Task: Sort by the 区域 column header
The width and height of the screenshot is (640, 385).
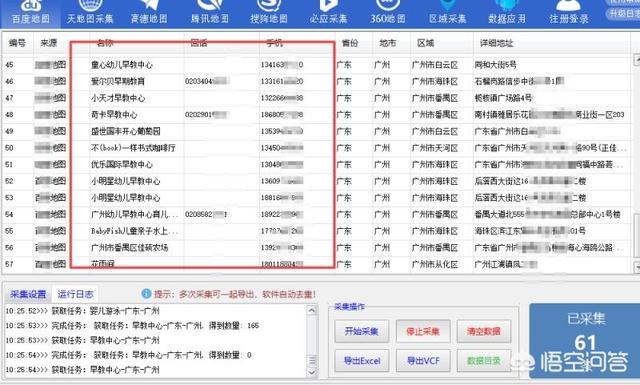Action: (425, 43)
